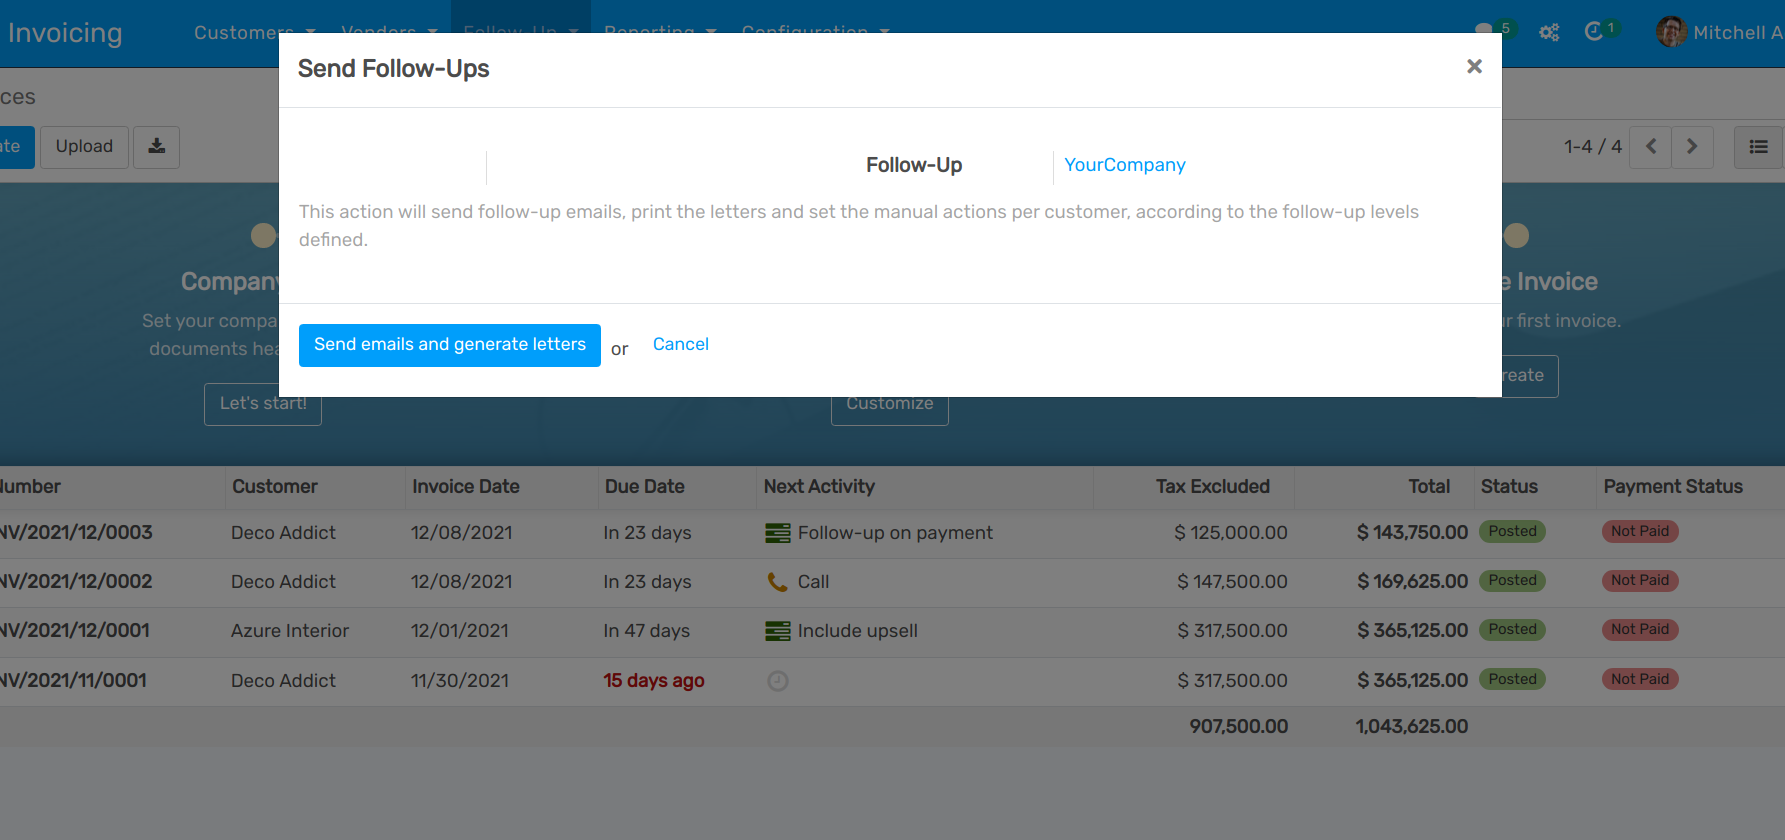1785x840 pixels.
Task: Sort by Payment Status column header
Action: point(1673,487)
